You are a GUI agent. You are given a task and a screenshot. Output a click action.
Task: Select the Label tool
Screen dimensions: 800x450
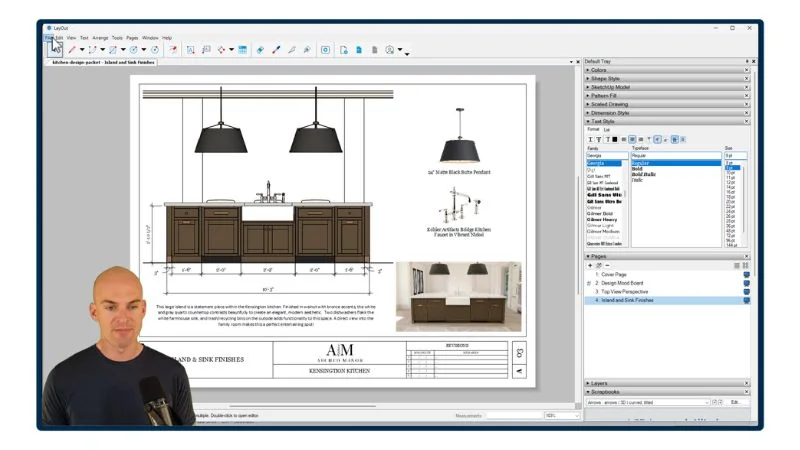pyautogui.click(x=206, y=50)
